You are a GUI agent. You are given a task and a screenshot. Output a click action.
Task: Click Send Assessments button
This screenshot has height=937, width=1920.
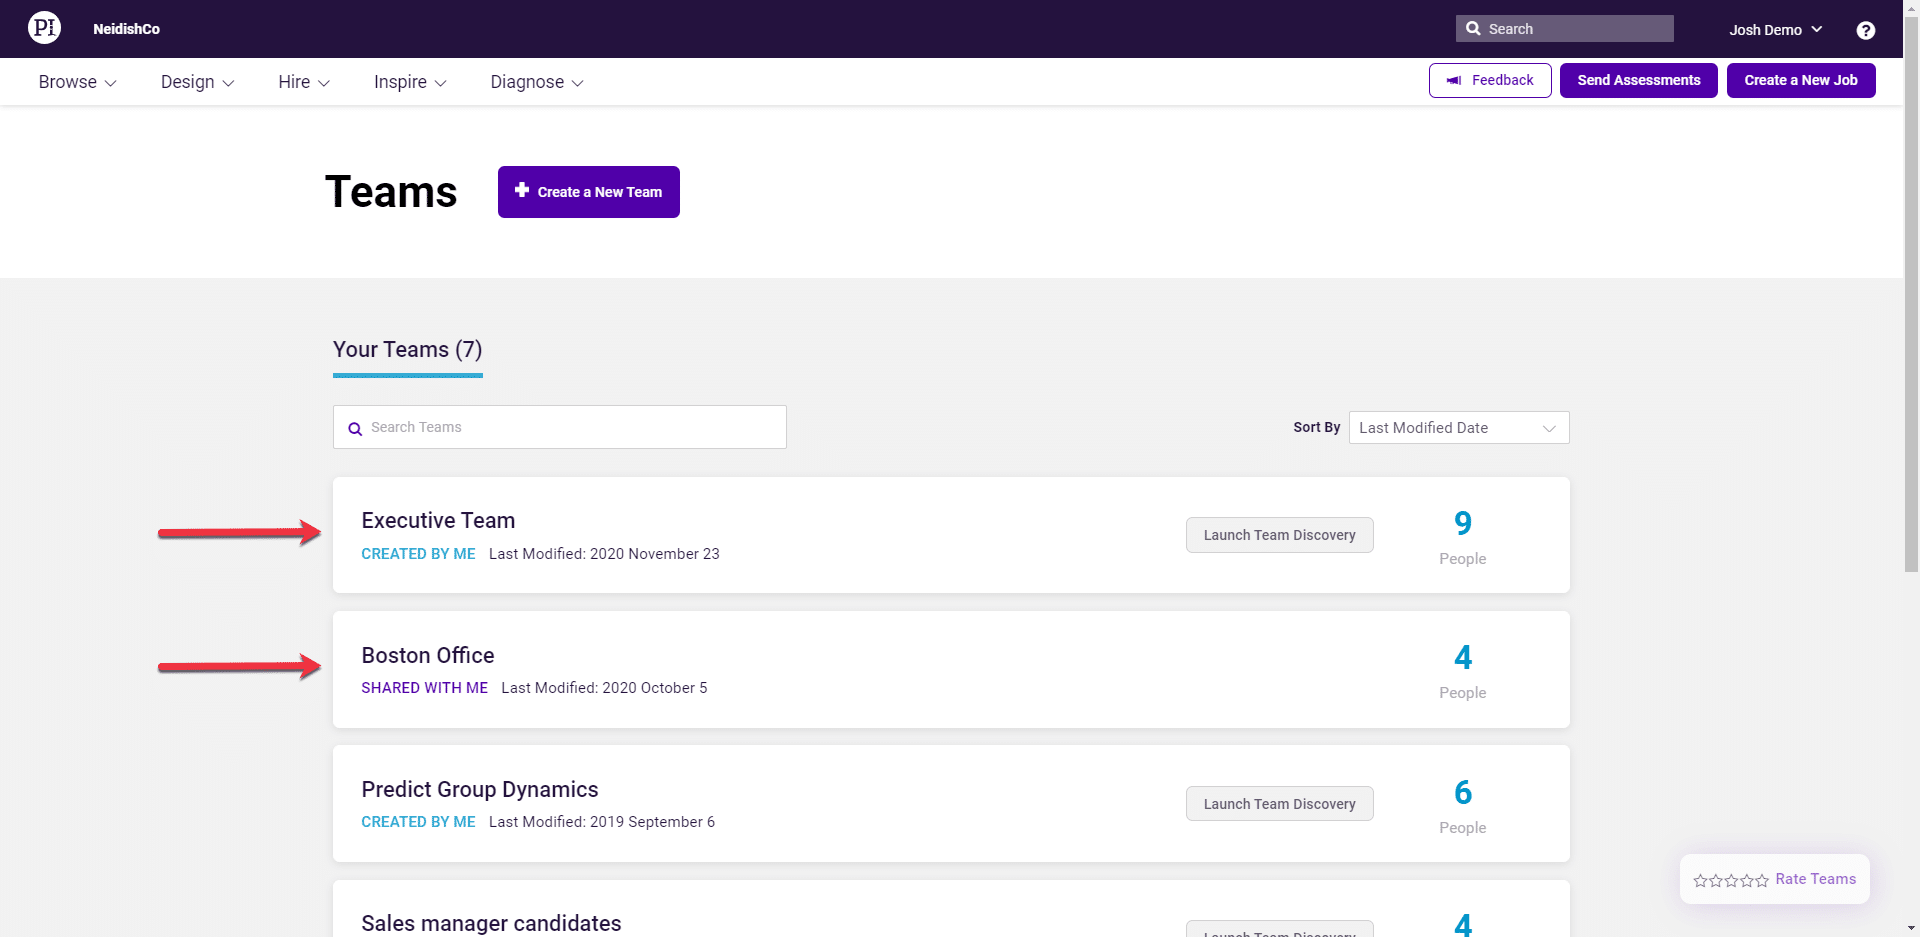[1639, 80]
